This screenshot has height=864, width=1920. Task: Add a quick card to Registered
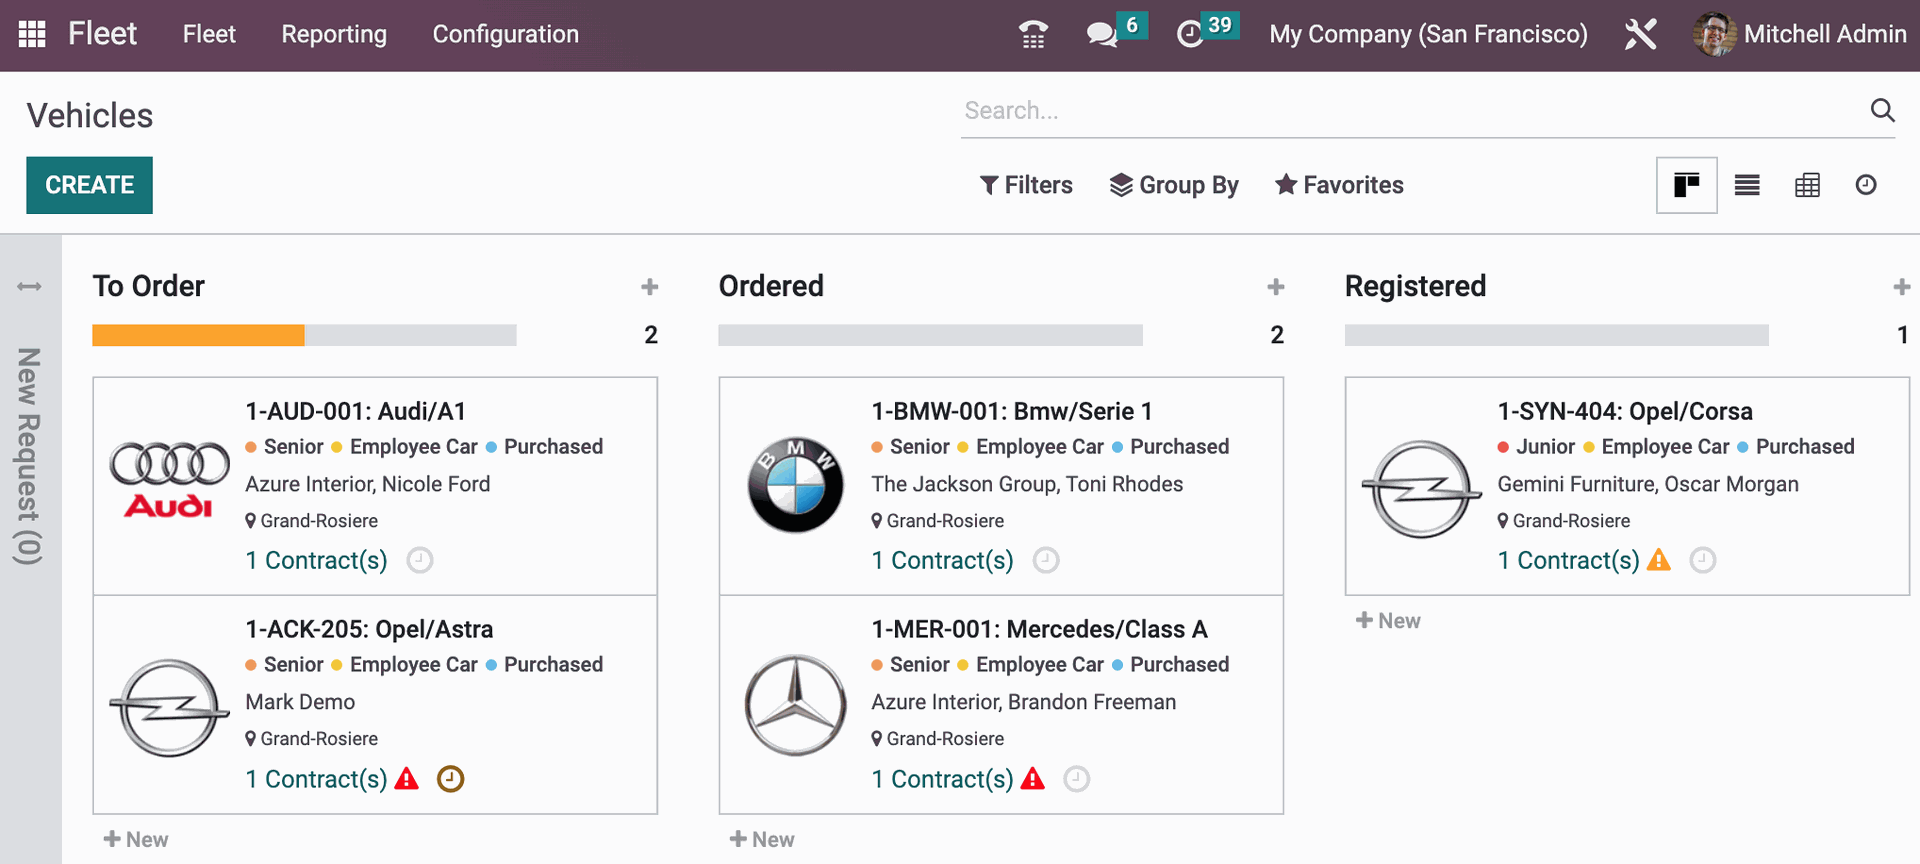(1902, 287)
